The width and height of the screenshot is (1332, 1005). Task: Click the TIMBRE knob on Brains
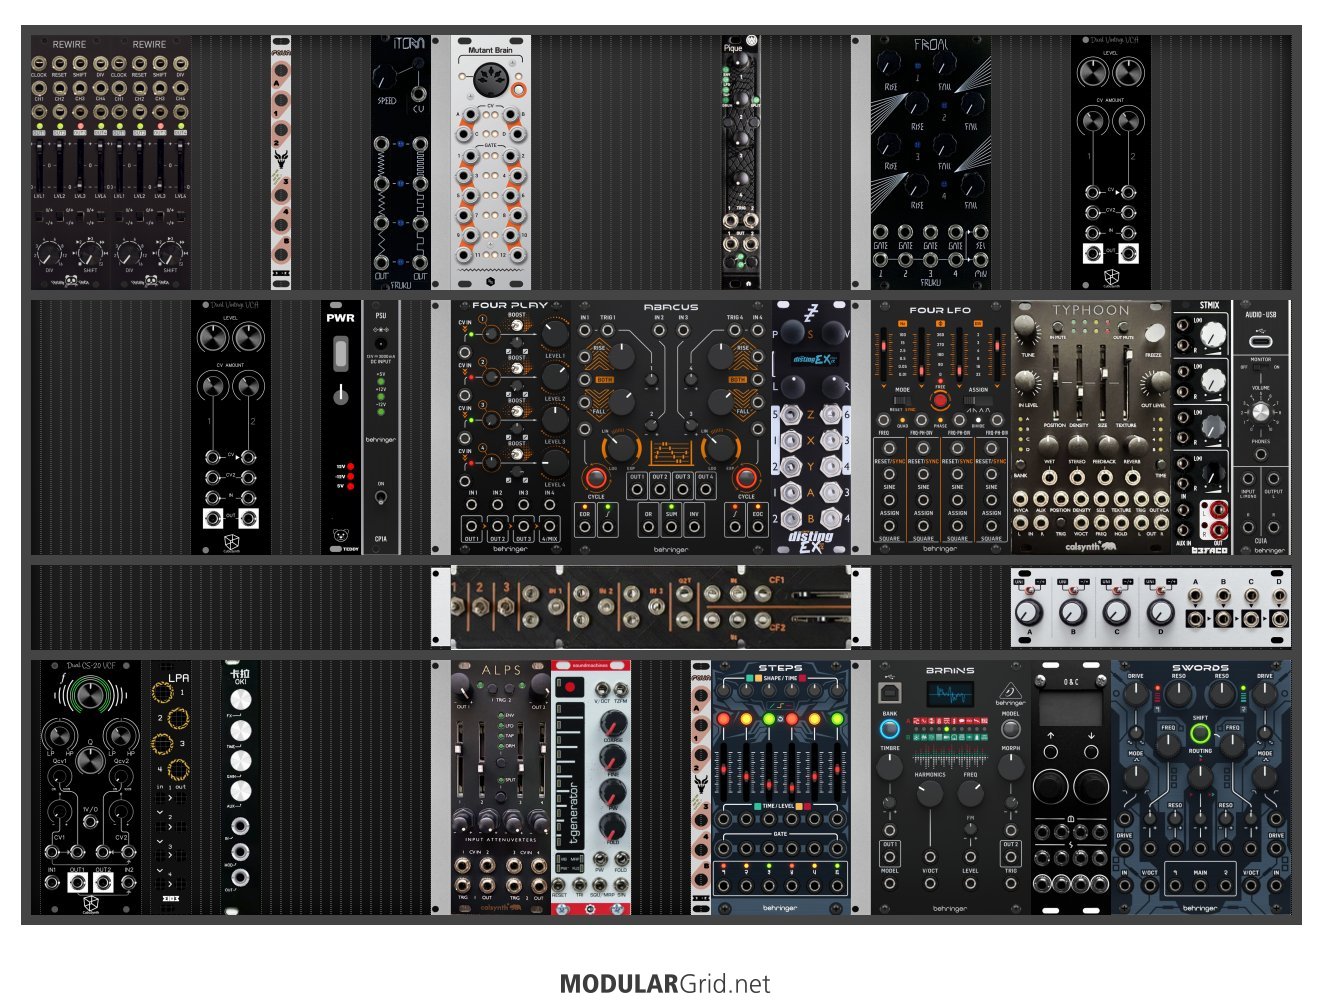coord(889,768)
